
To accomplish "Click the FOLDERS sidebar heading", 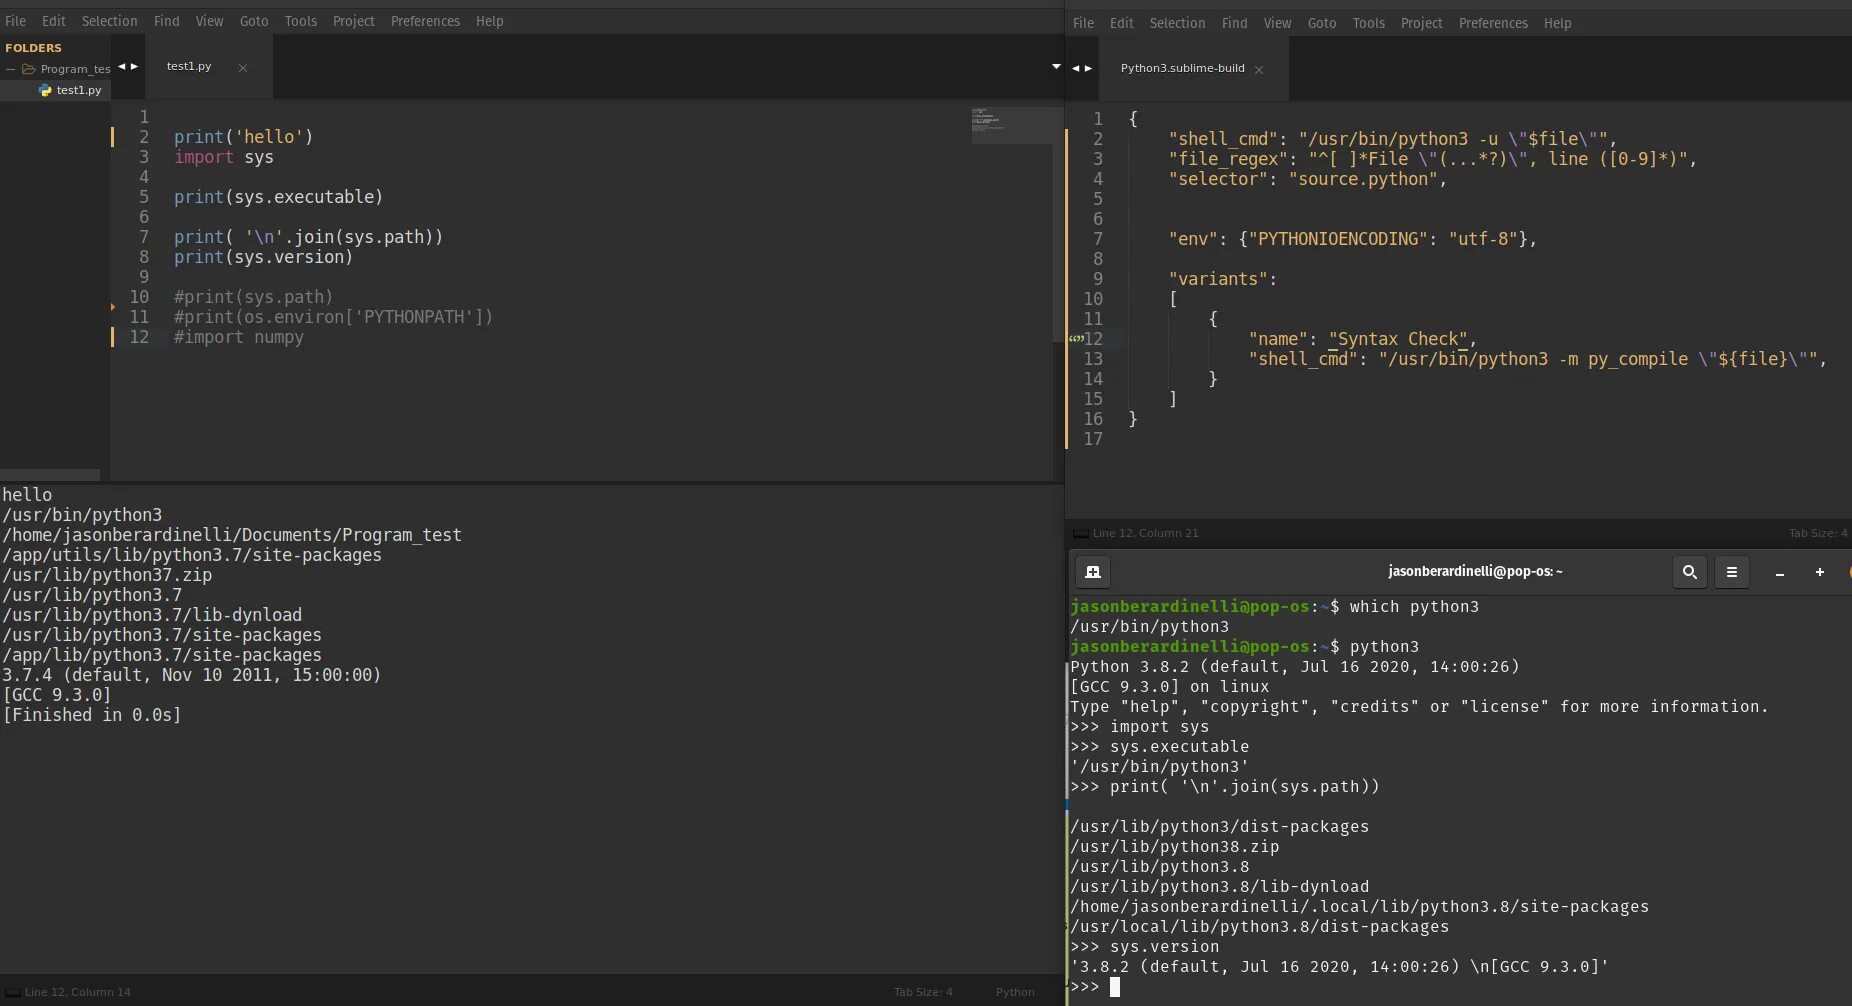I will [33, 48].
